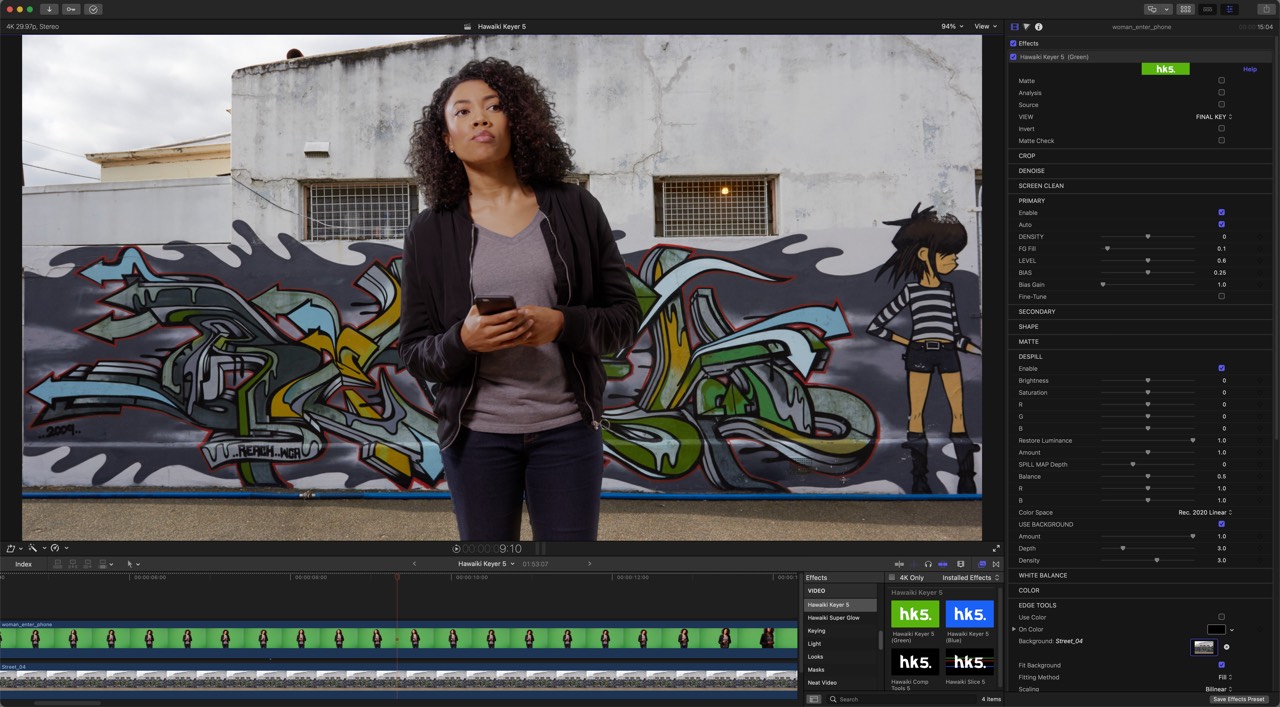Toggle the Browser display button in toolbar

tap(1185, 9)
